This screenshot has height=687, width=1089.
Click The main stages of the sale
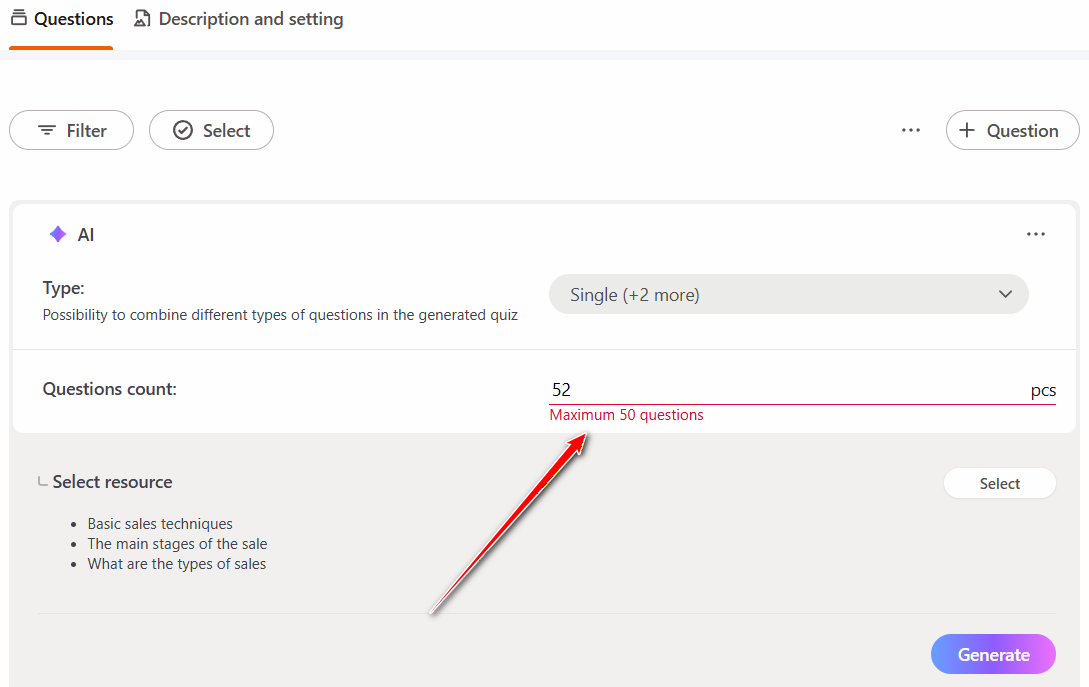pos(177,544)
